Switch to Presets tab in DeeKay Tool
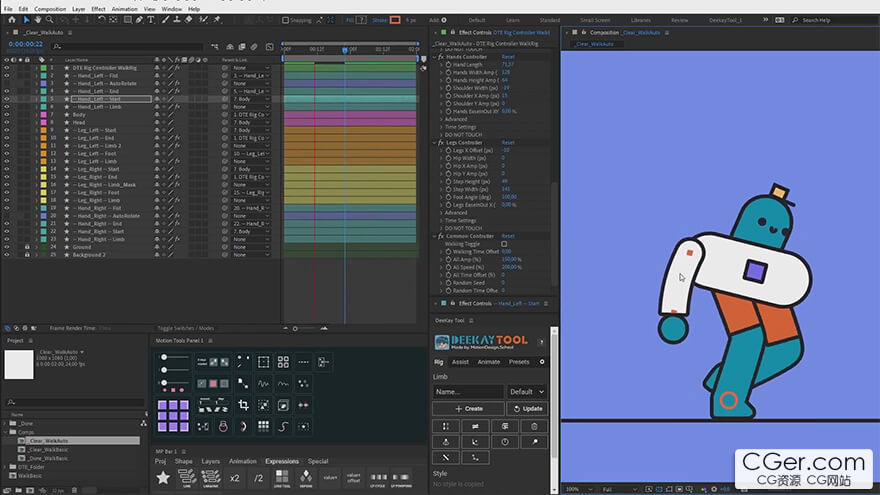Viewport: 880px width, 495px height. point(519,362)
